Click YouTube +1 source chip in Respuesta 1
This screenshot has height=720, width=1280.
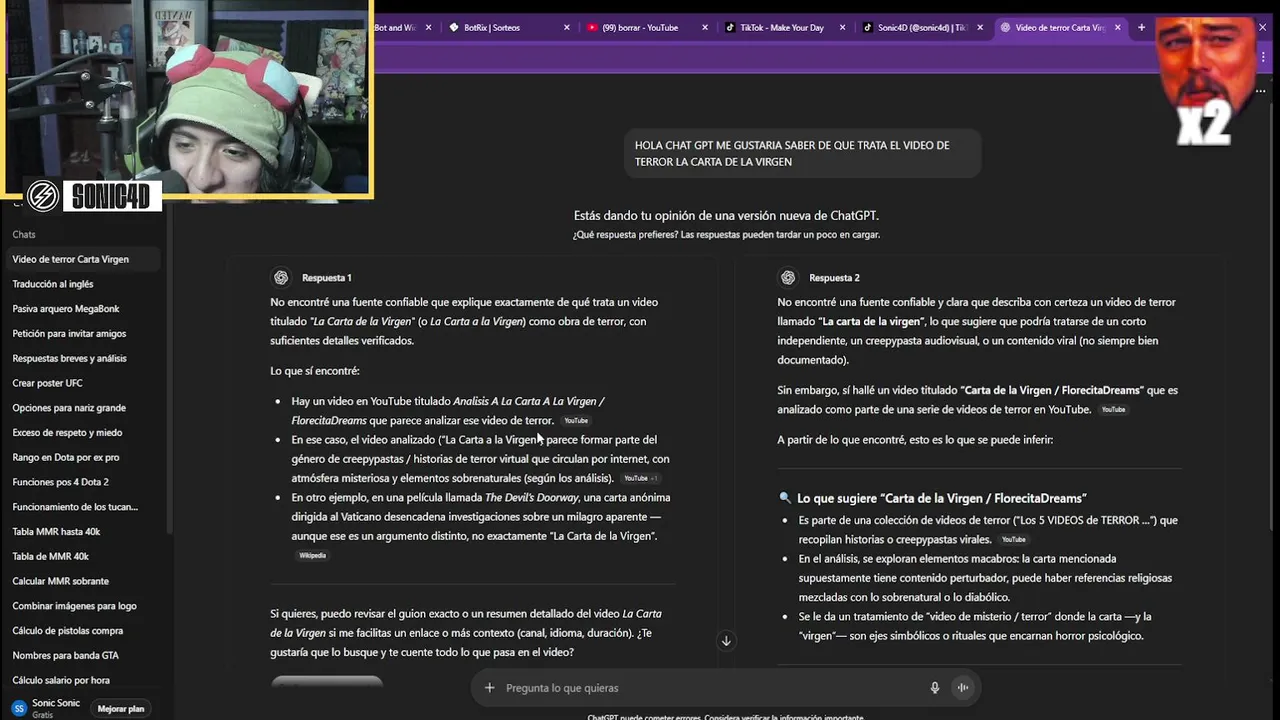[640, 479]
